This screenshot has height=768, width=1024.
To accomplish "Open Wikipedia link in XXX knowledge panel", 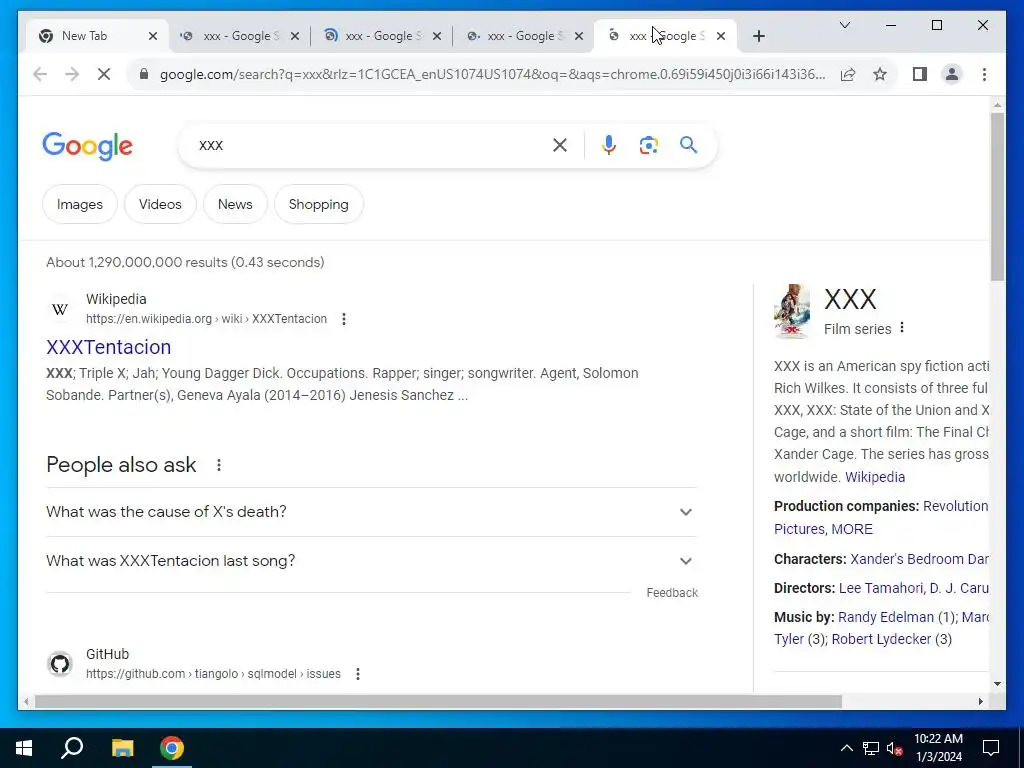I will coord(874,477).
